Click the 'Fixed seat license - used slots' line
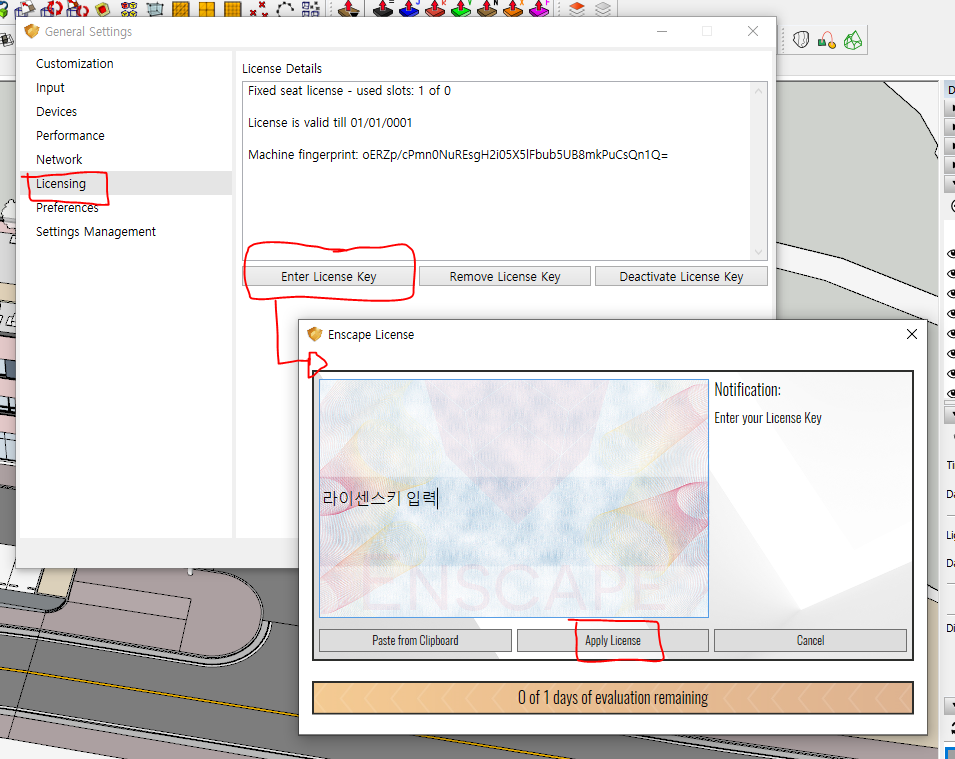Image resolution: width=955 pixels, height=759 pixels. [x=349, y=91]
